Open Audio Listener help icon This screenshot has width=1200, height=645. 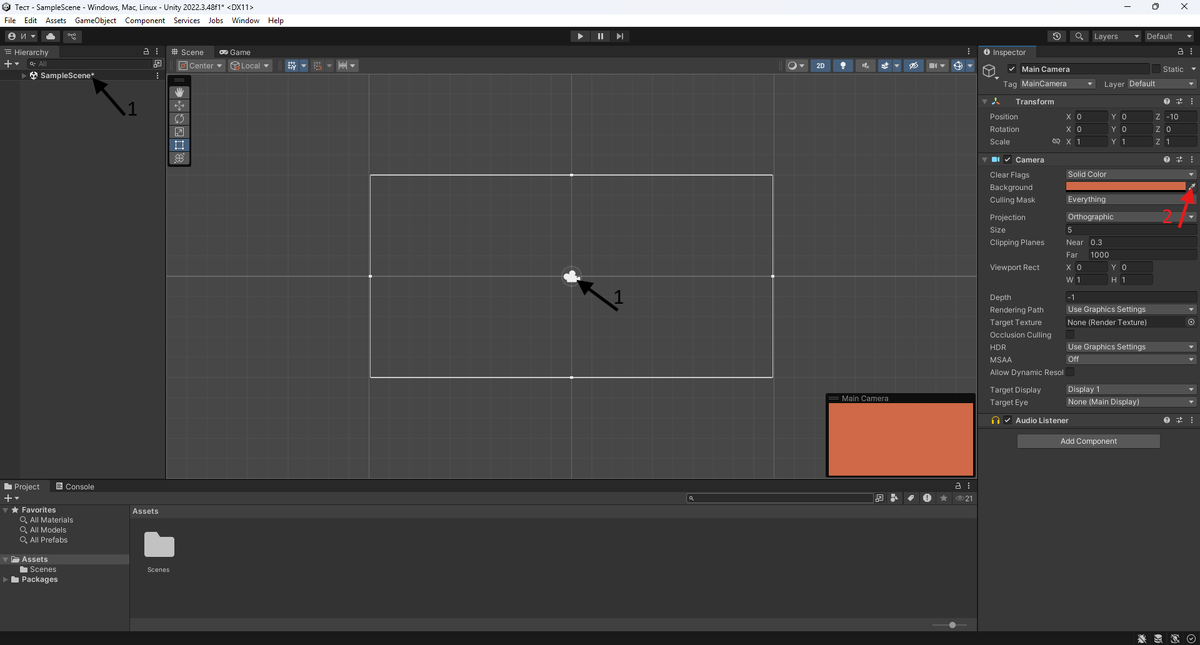[1167, 420]
